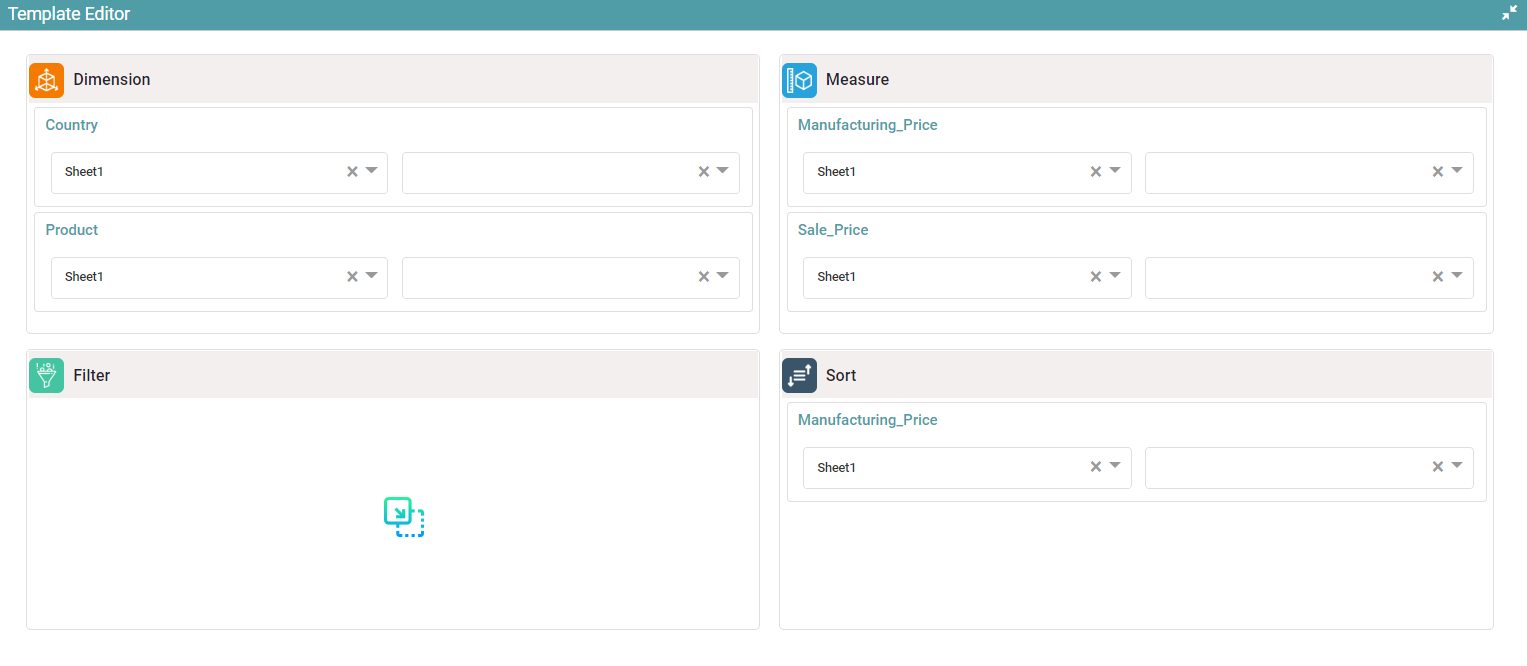Viewport: 1527px width, 666px height.
Task: Clear Sheet1 selection in the Country row
Action: point(352,172)
